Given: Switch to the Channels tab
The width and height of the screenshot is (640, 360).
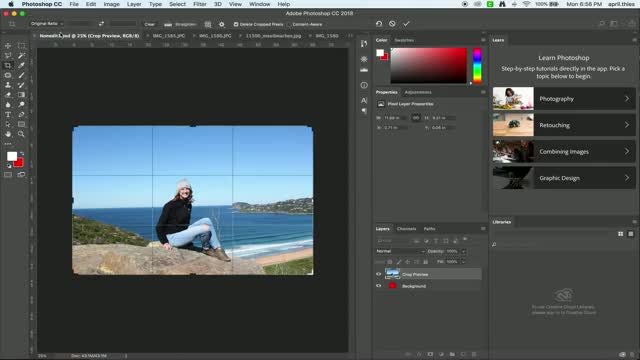Looking at the screenshot, I should tap(407, 229).
